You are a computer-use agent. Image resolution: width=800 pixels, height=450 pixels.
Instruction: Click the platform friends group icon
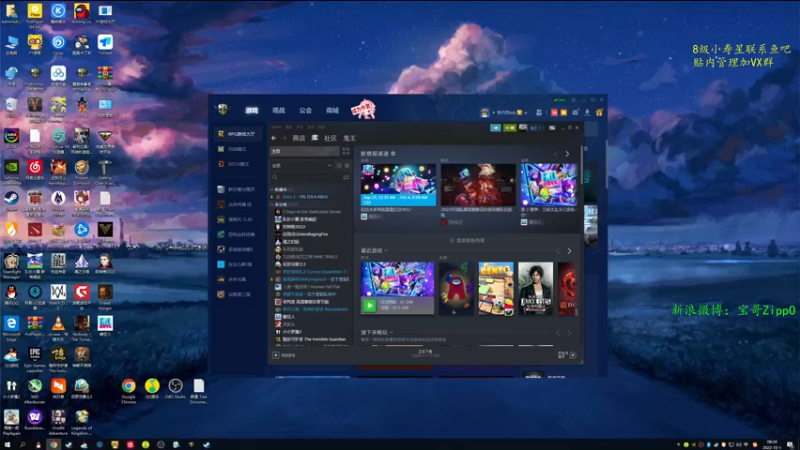click(539, 112)
